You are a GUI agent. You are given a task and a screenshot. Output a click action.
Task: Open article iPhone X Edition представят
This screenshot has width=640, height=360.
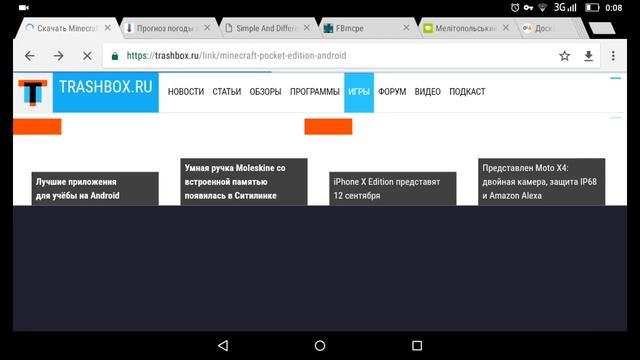point(393,189)
